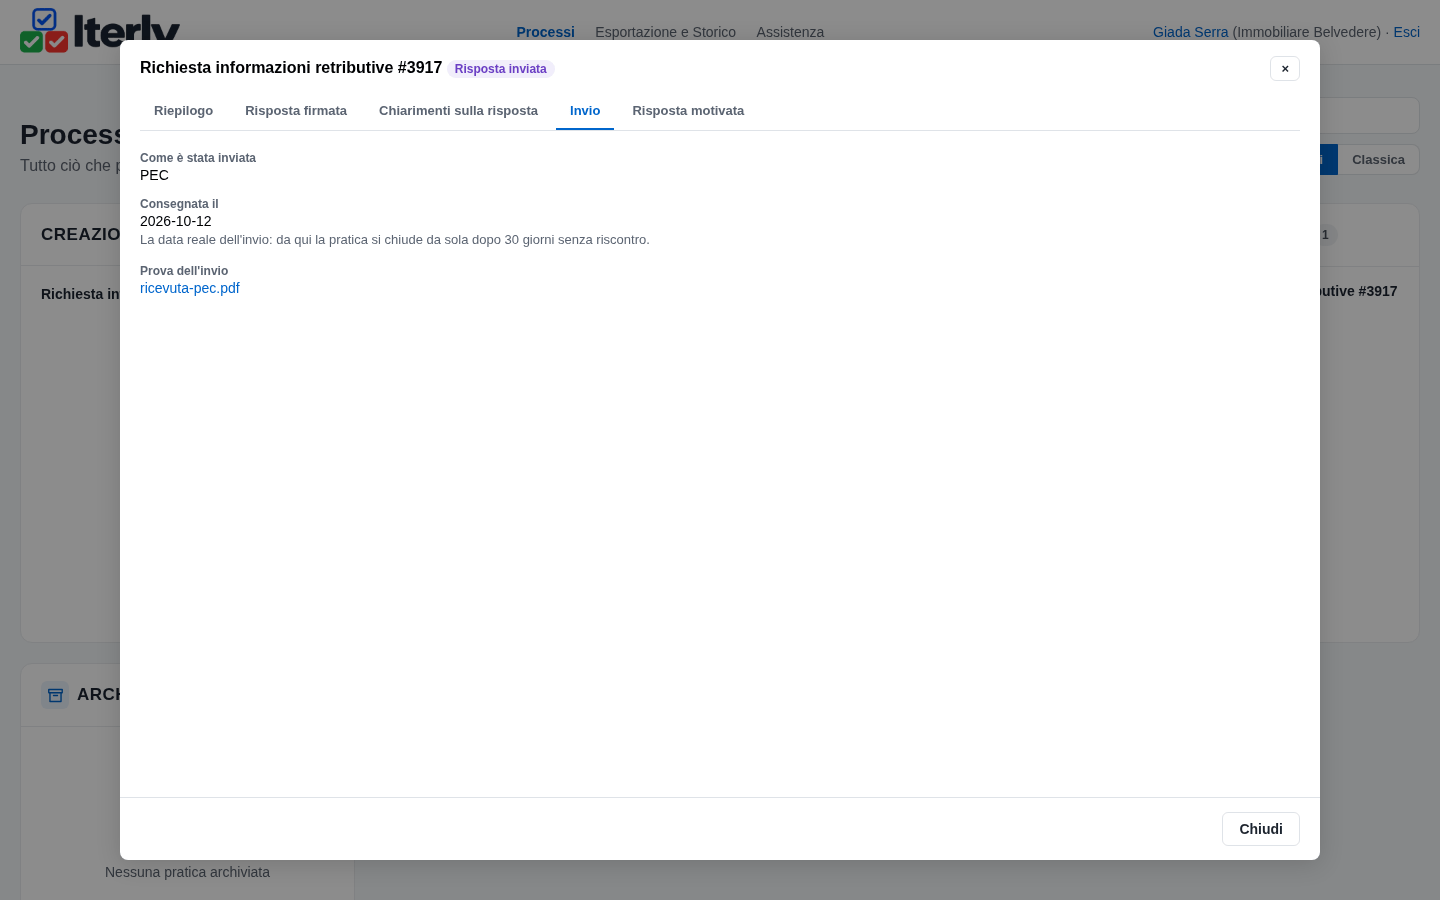Close the dialog with the × button
Image resolution: width=1440 pixels, height=900 pixels.
(x=1285, y=68)
